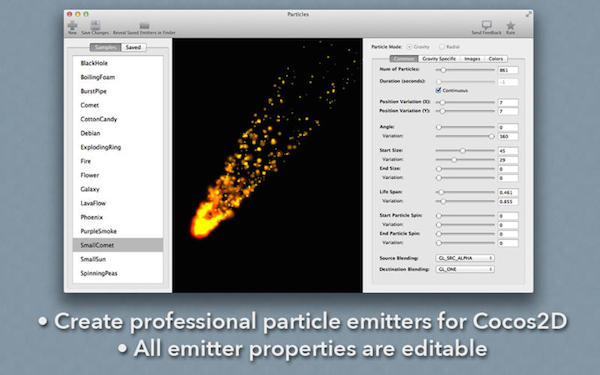Image resolution: width=600 pixels, height=375 pixels.
Task: Switch to the Samples tab
Action: pos(106,47)
